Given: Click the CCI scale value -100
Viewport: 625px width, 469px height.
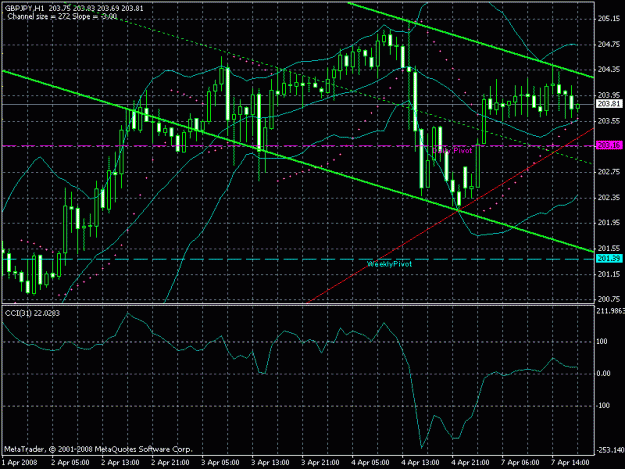Looking at the screenshot, I should [x=603, y=405].
